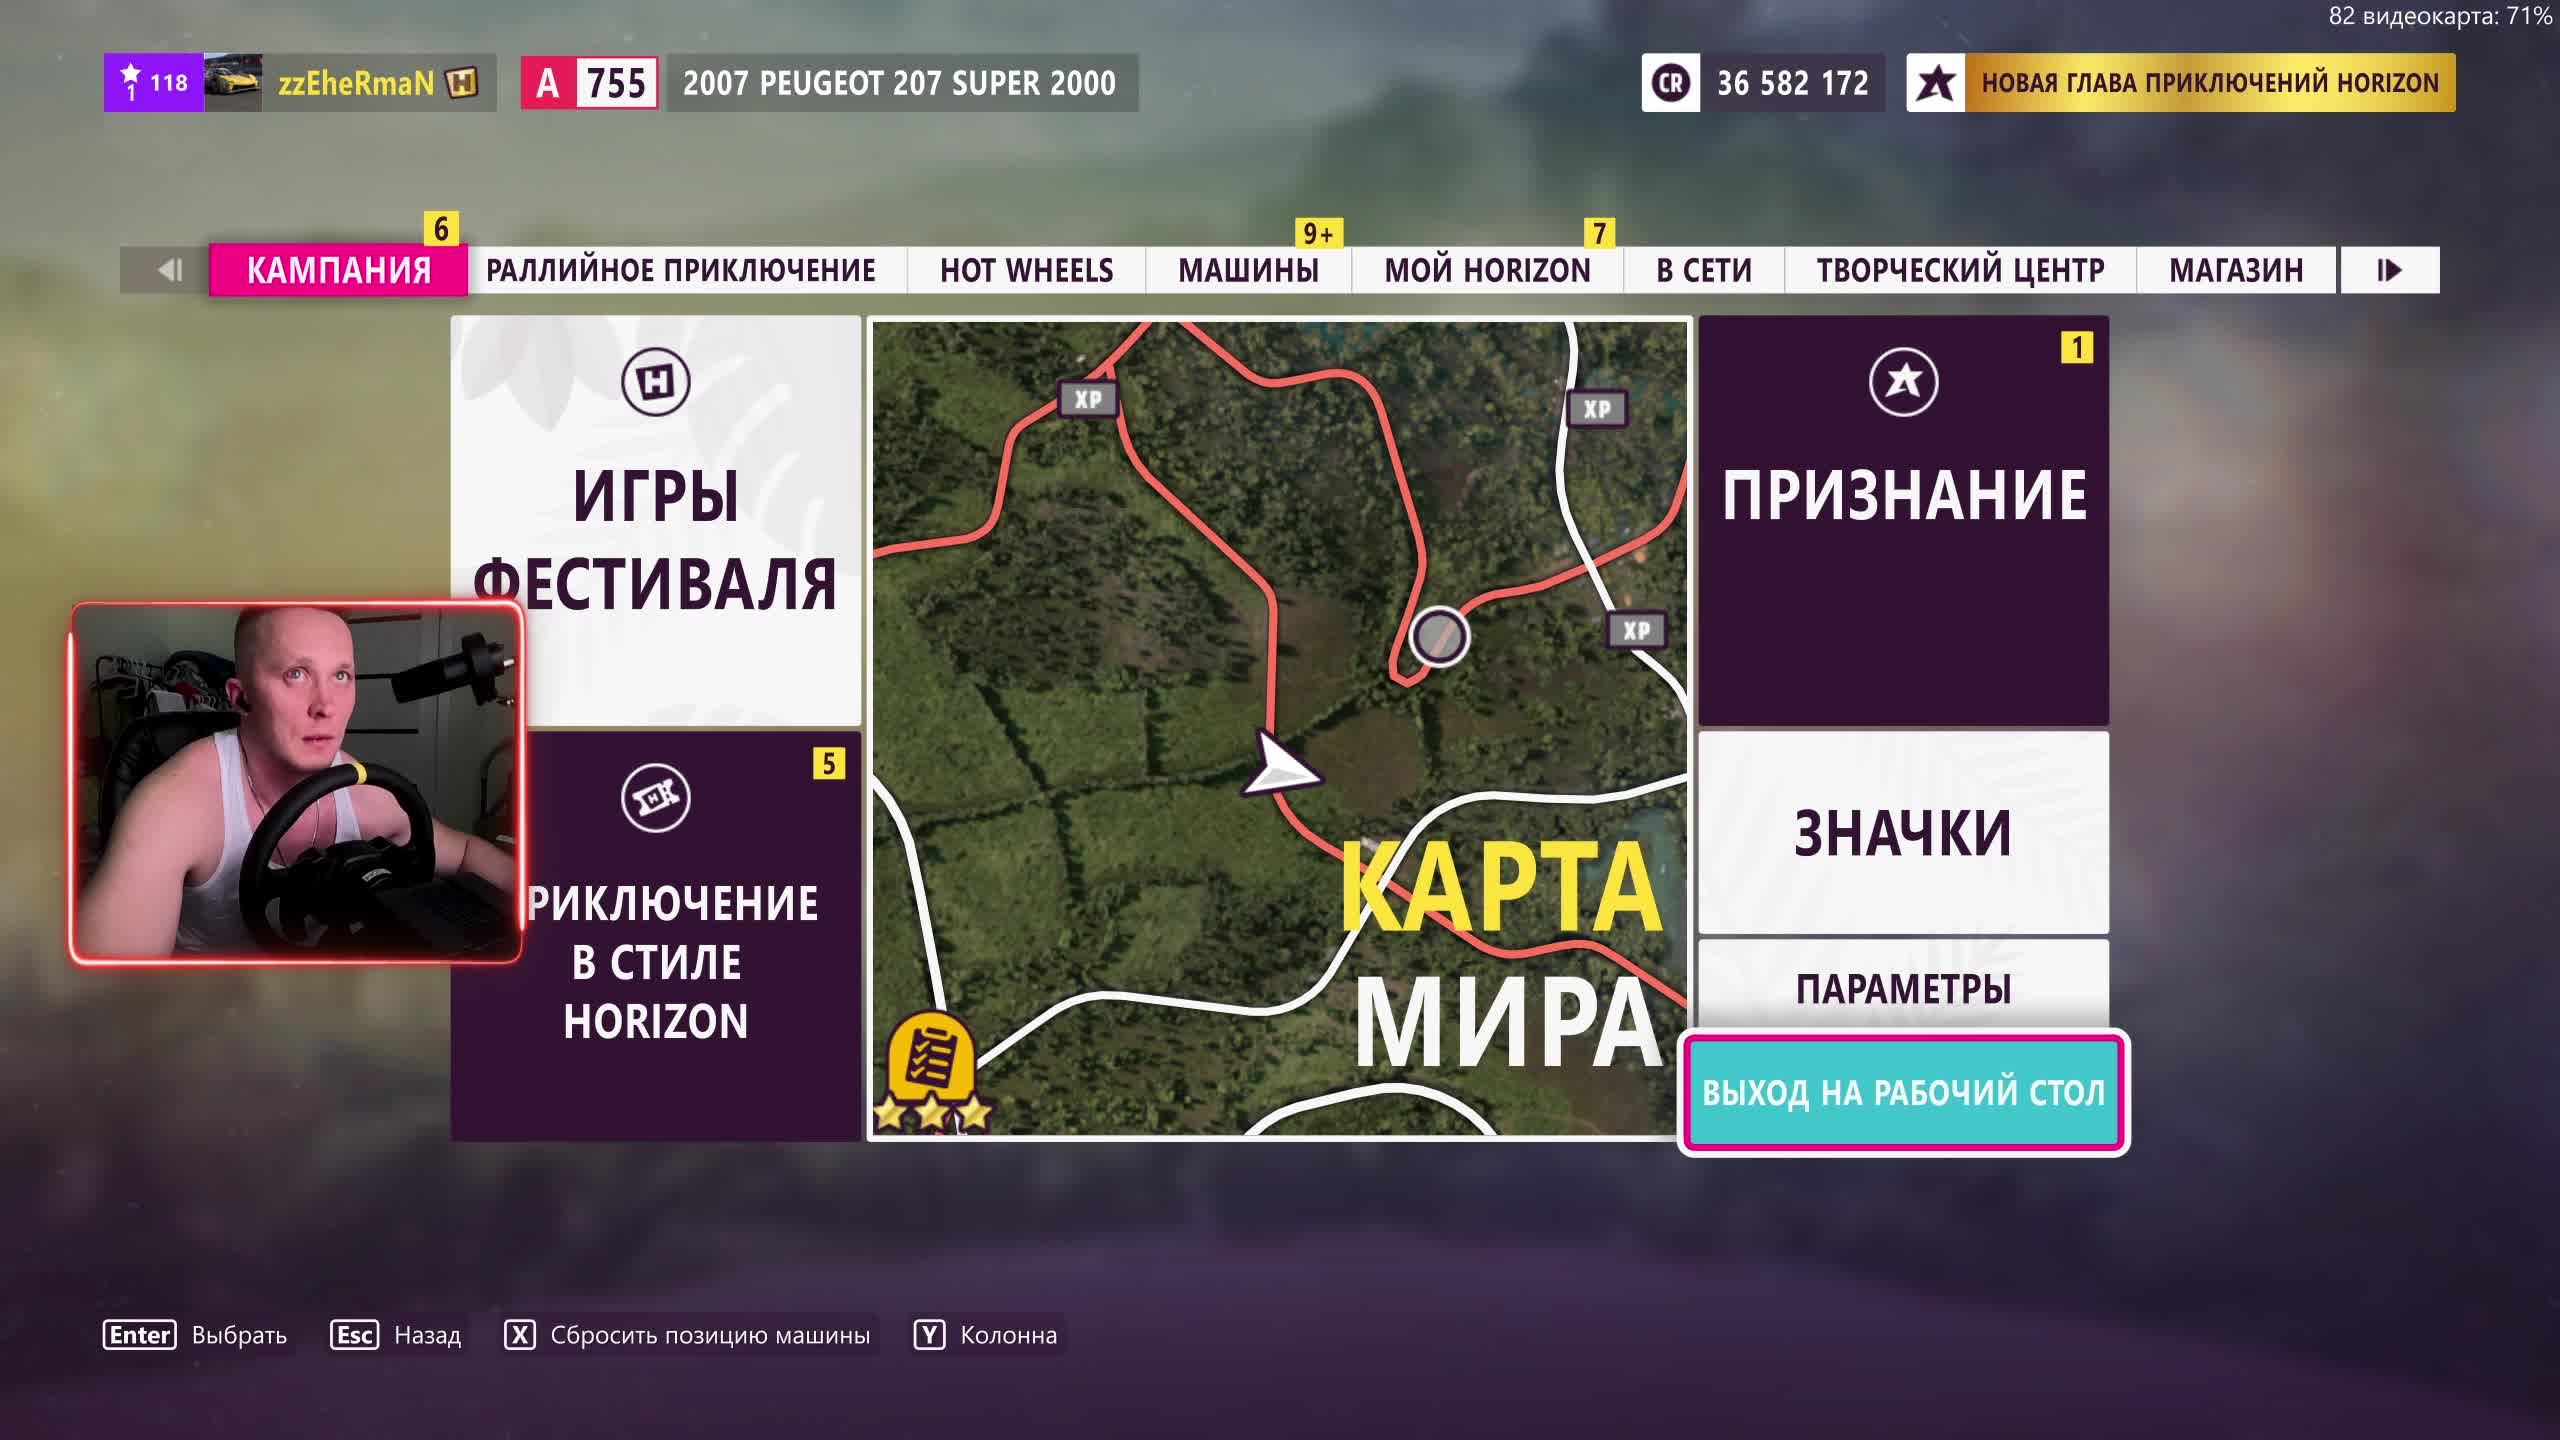Click the star icon beside Новая глава banner
The width and height of the screenshot is (2560, 1440).
click(1936, 83)
